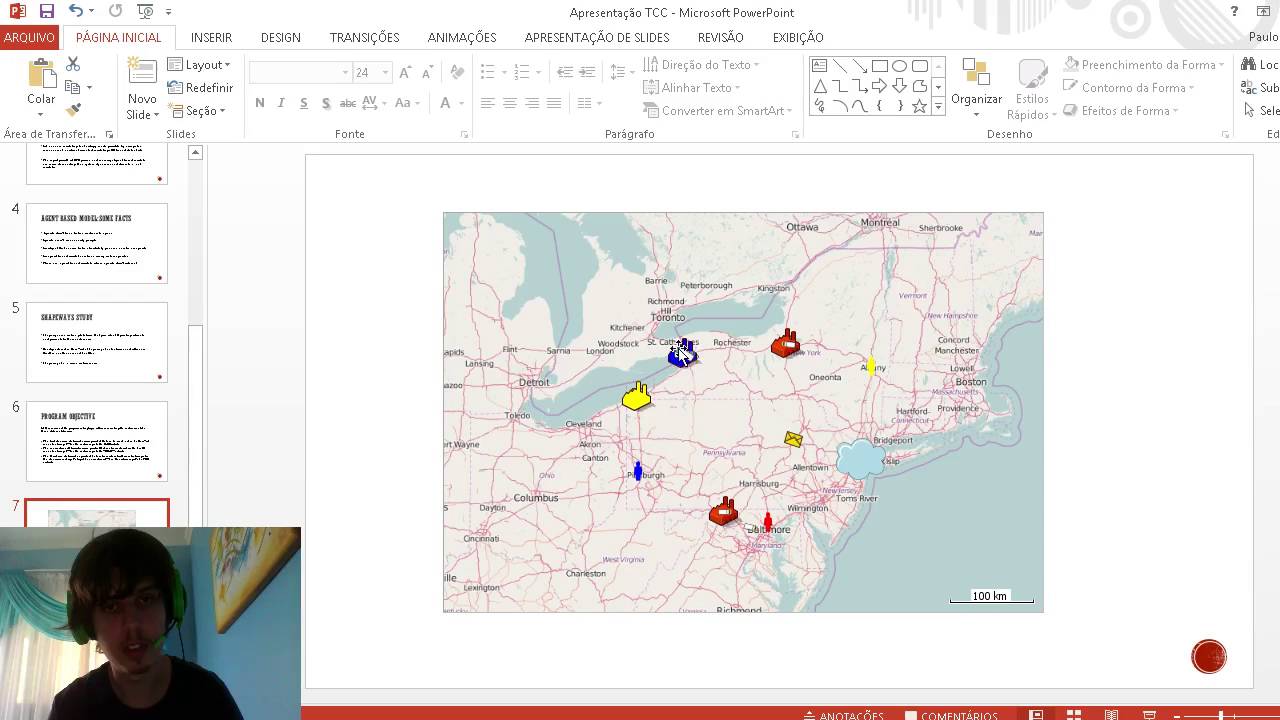The image size is (1280, 720).
Task: Open the ARQUIVO tab
Action: [x=29, y=37]
